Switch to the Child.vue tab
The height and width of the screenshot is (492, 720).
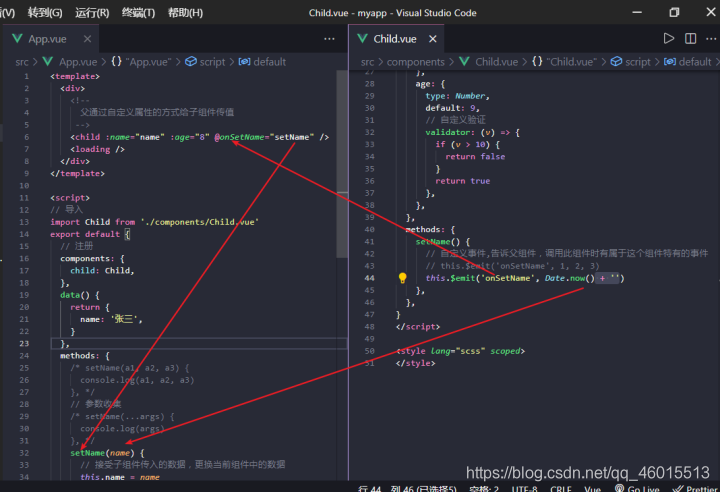coord(395,39)
